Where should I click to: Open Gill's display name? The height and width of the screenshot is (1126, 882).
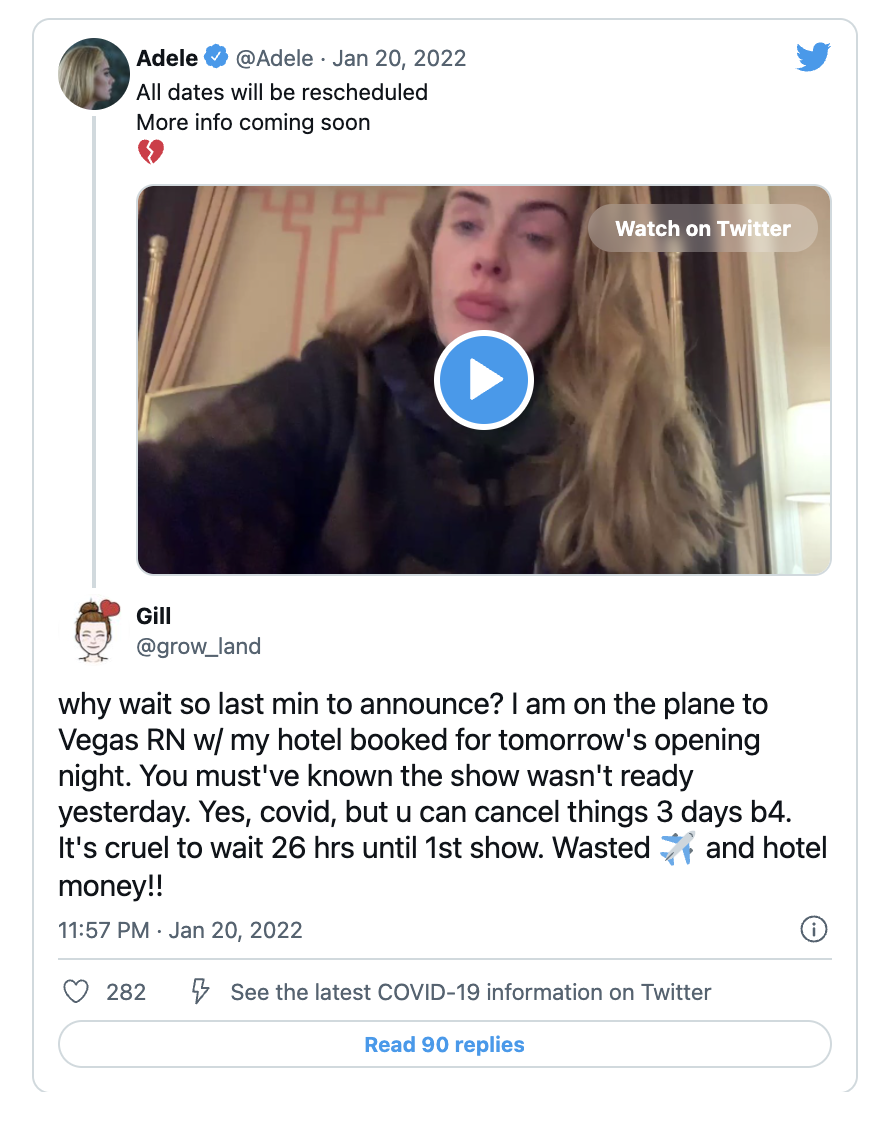pyautogui.click(x=154, y=616)
